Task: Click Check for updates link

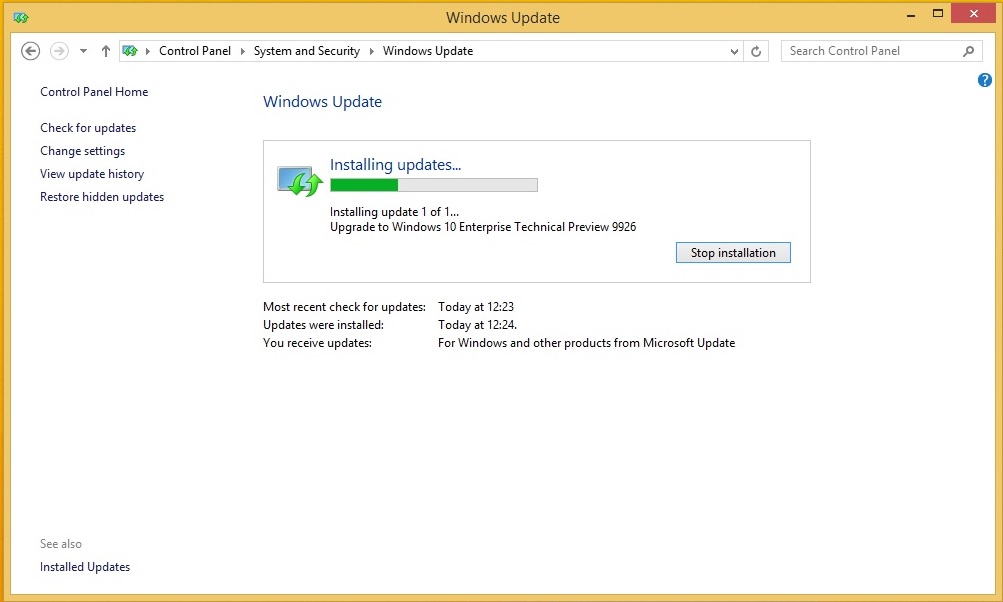Action: point(88,128)
